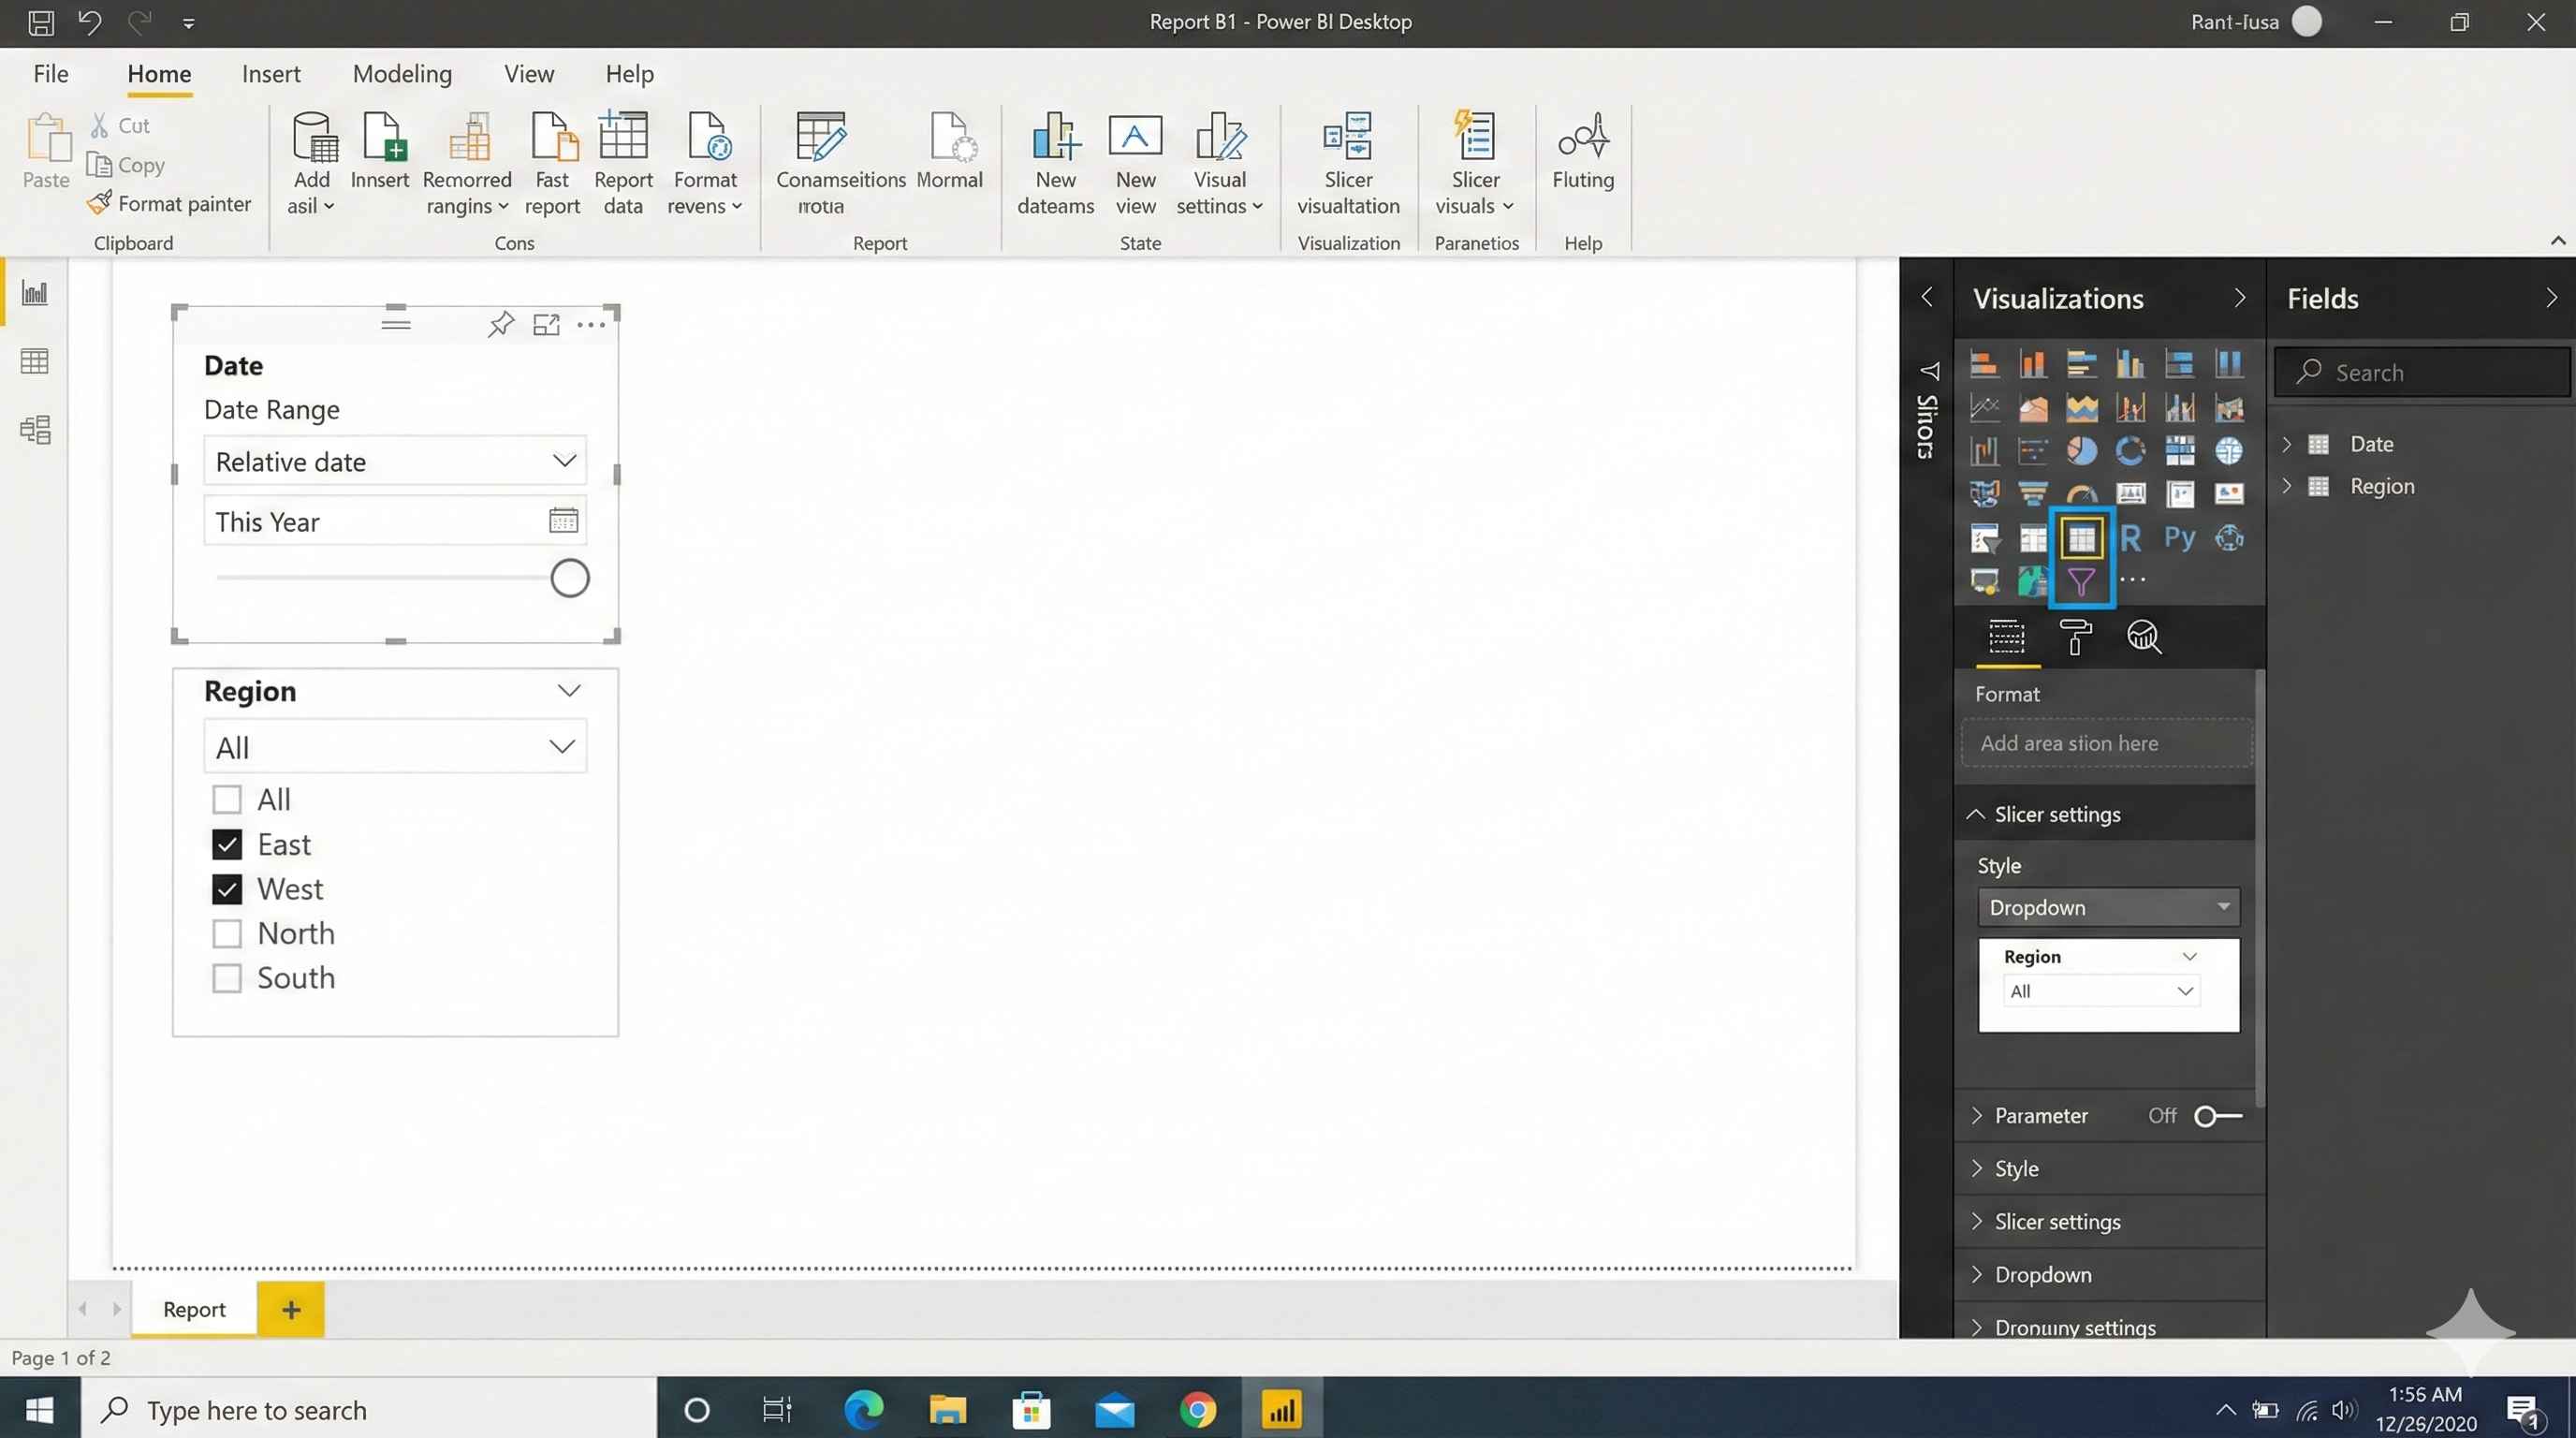This screenshot has width=2576, height=1438.
Task: Open the Model view from the left sidebar
Action: (35, 429)
